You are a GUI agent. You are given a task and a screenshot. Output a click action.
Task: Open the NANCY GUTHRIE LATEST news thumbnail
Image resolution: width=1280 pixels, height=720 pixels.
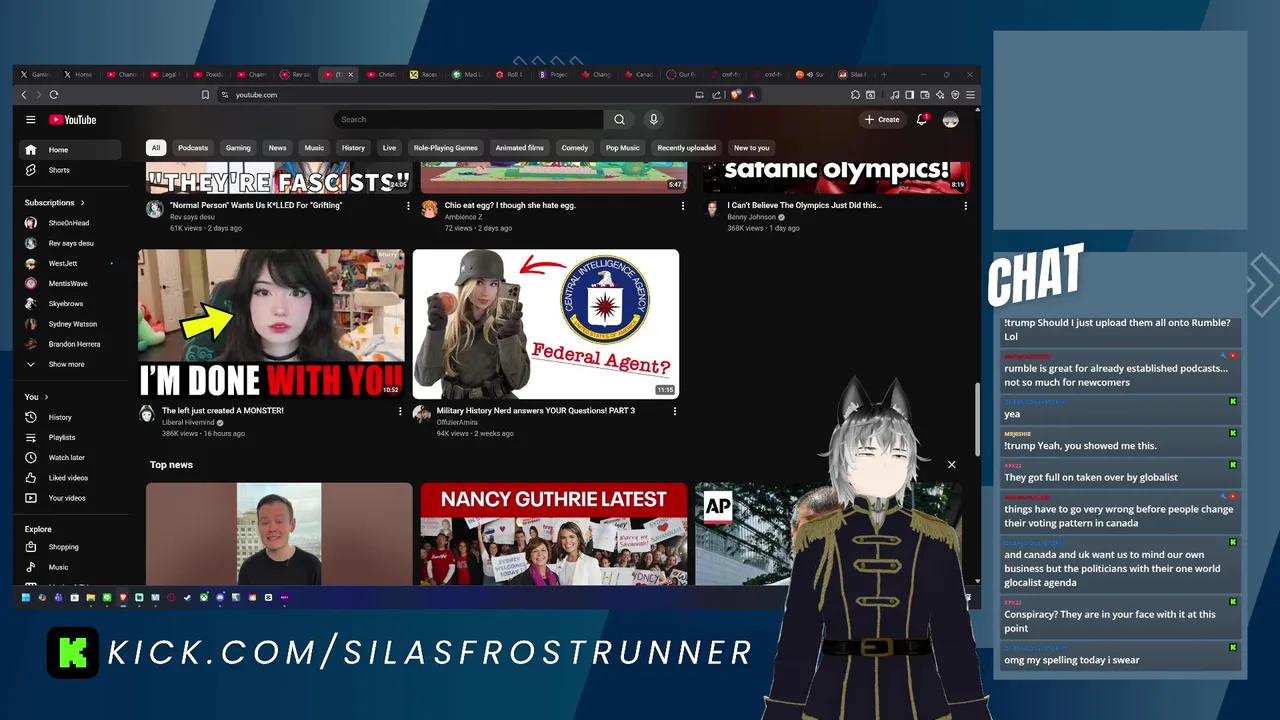point(554,534)
